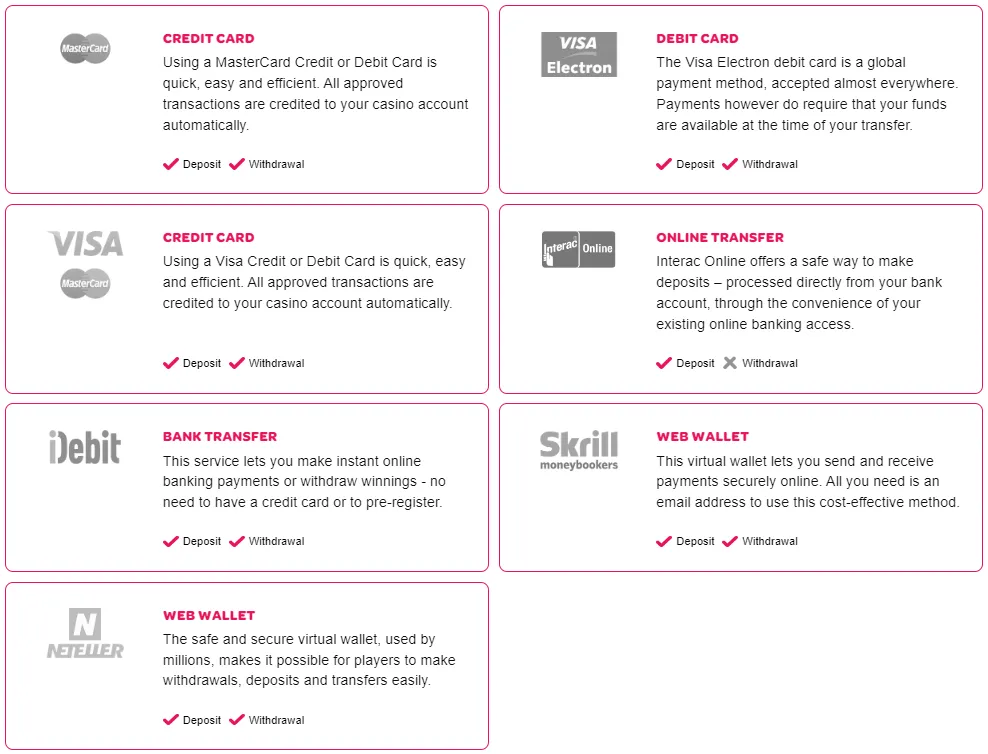Click the MasterCard logo in first card
988x754 pixels.
pos(85,48)
